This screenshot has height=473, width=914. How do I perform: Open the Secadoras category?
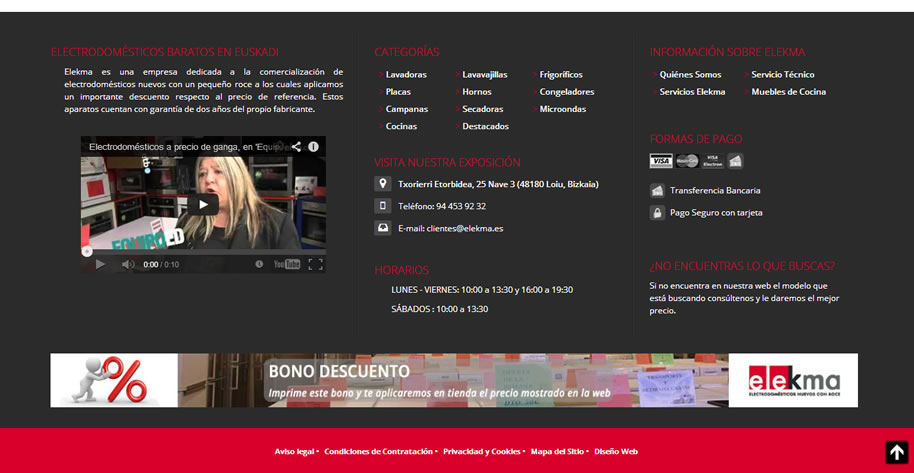click(x=483, y=109)
